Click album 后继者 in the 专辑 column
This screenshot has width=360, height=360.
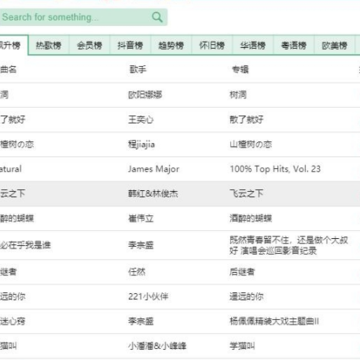[242, 272]
